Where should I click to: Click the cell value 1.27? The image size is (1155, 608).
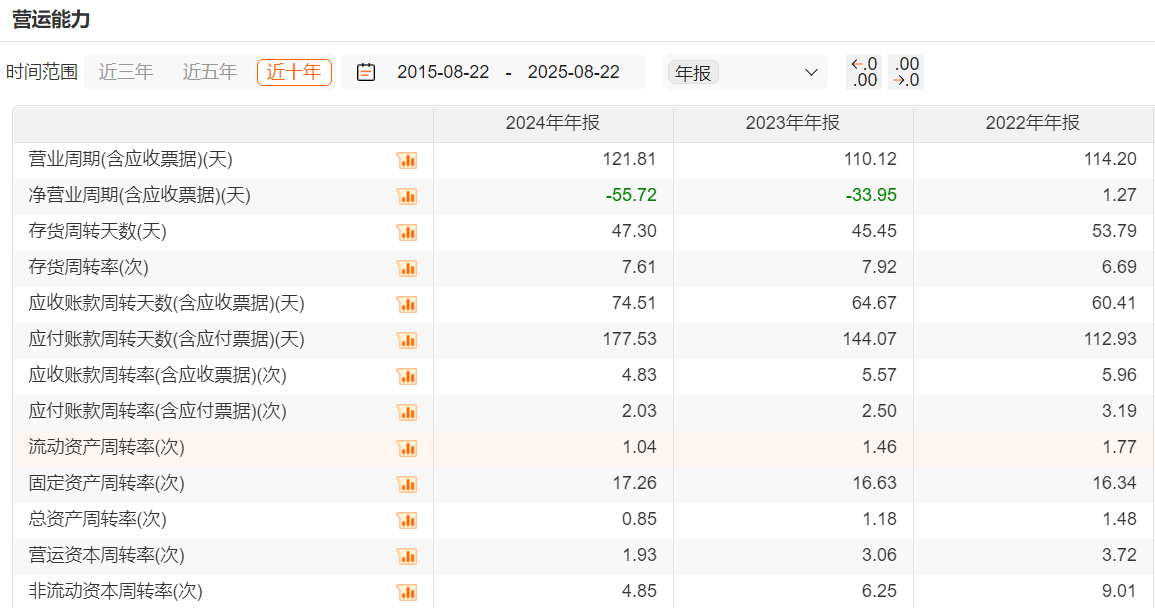(x=1119, y=195)
